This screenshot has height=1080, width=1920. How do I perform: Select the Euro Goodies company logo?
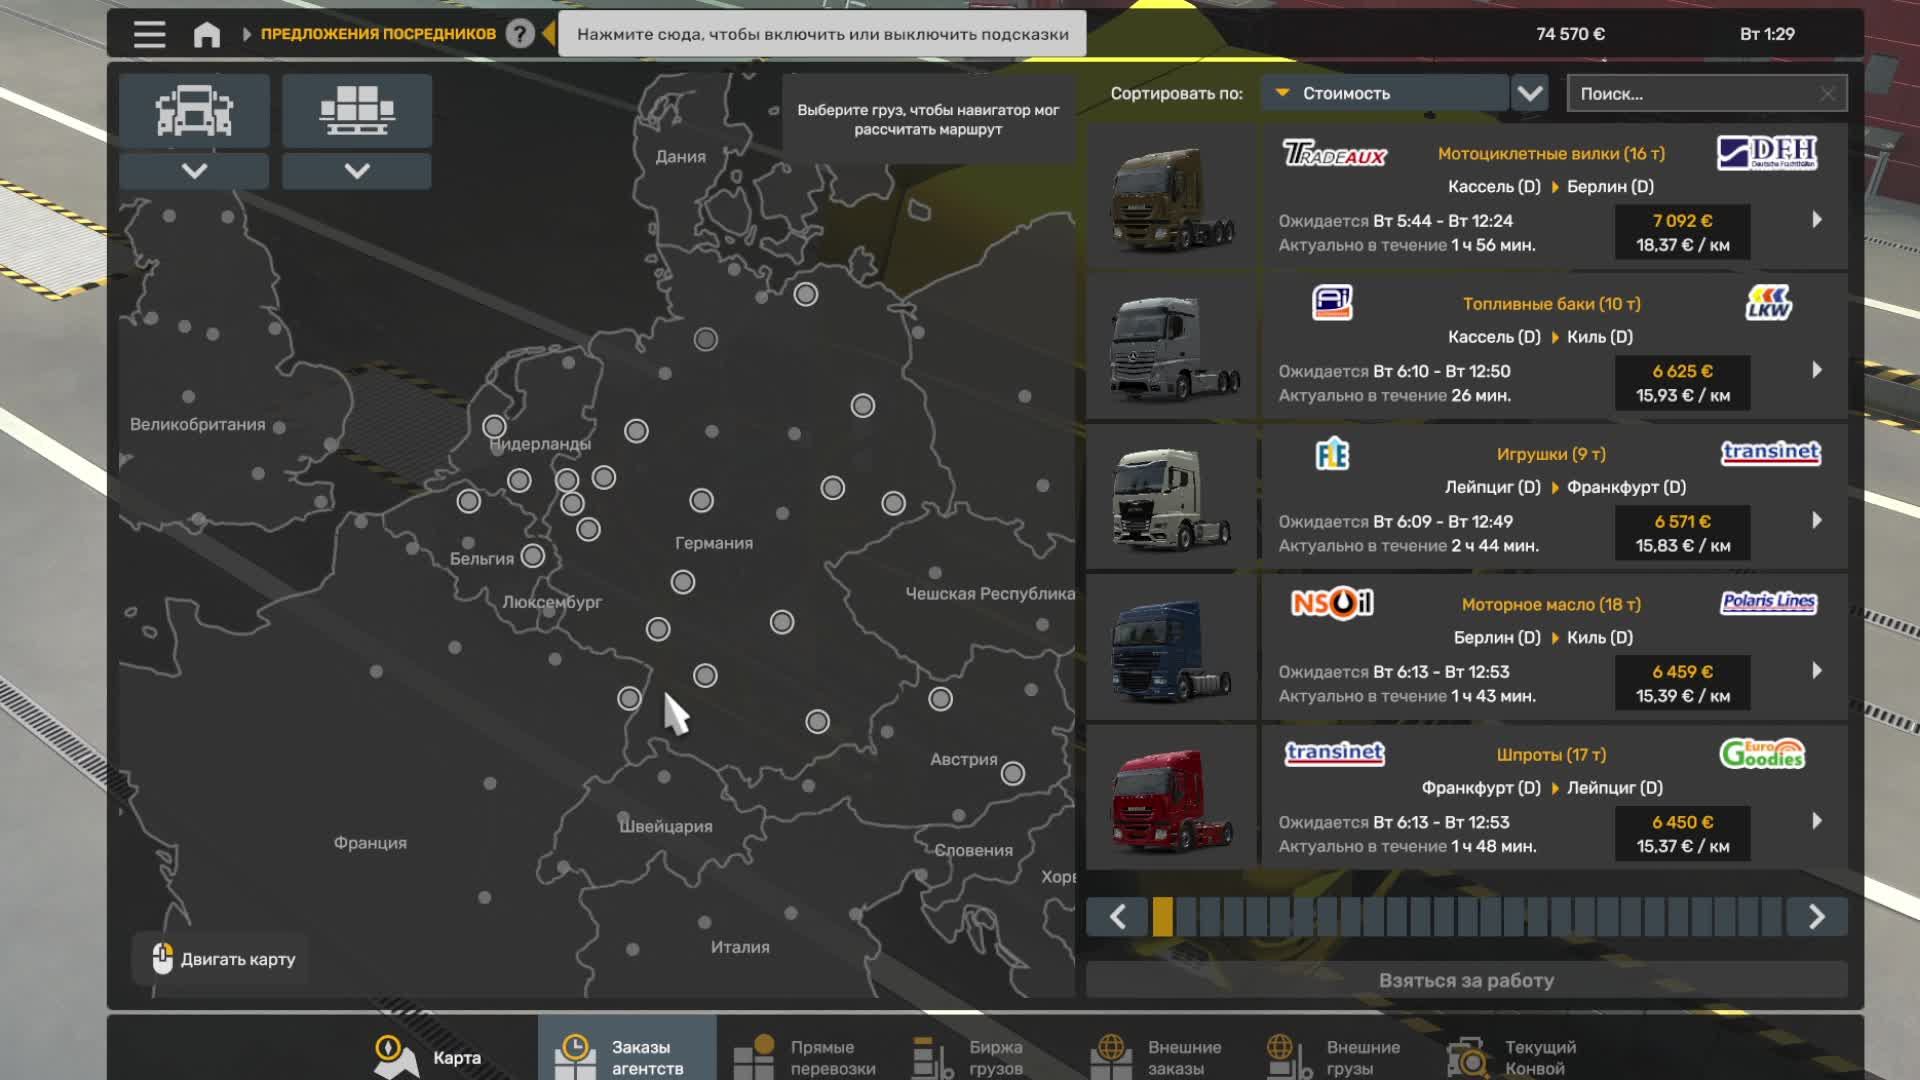(1762, 753)
